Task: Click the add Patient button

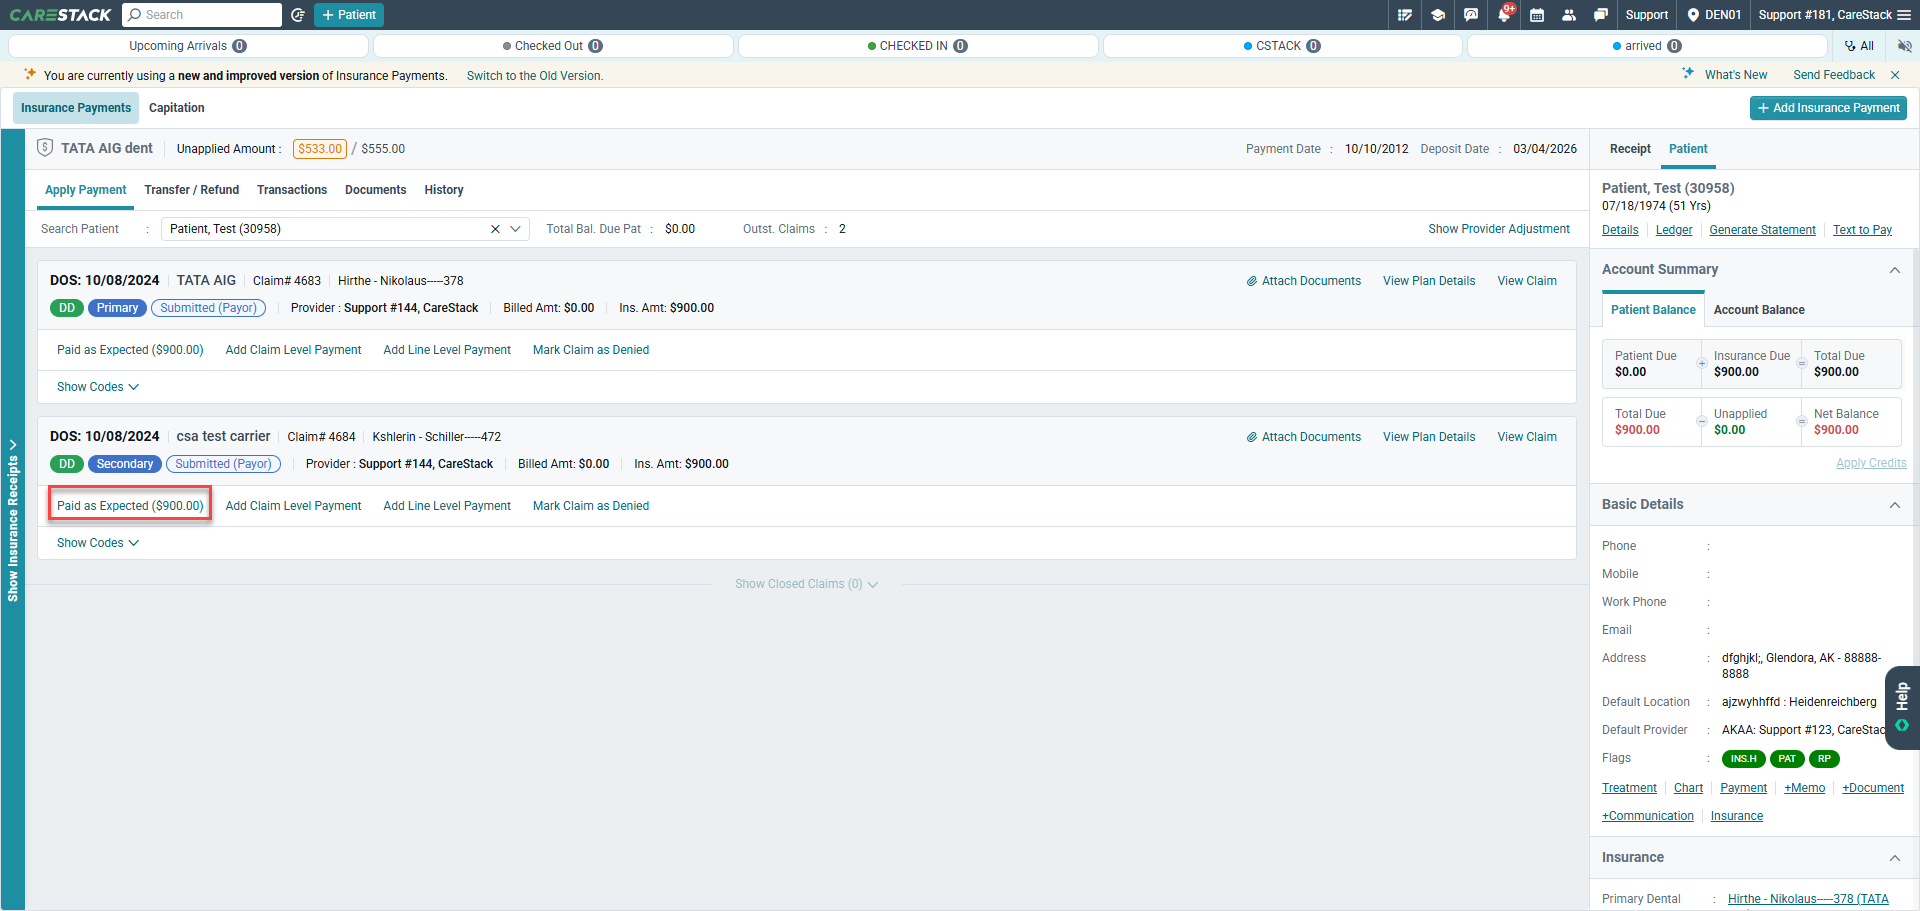Action: click(x=349, y=15)
